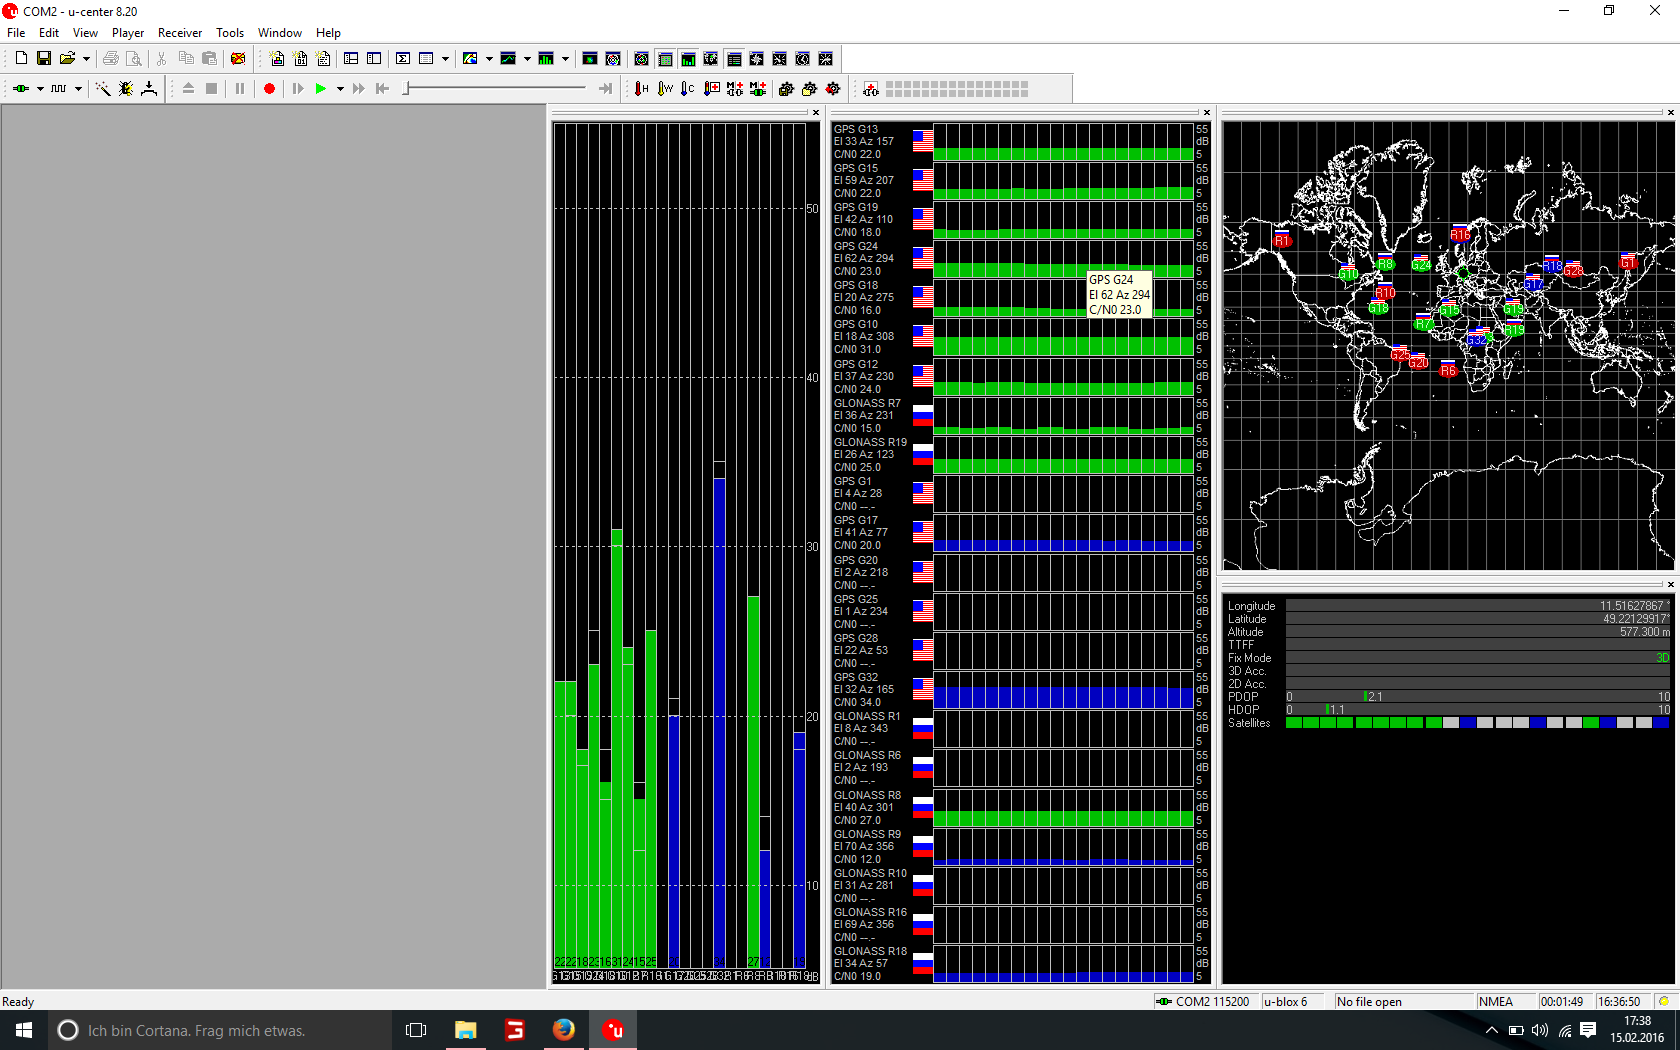Viewport: 1680px width, 1050px height.
Task: Close the satellite level bar chart panel
Action: click(x=816, y=112)
